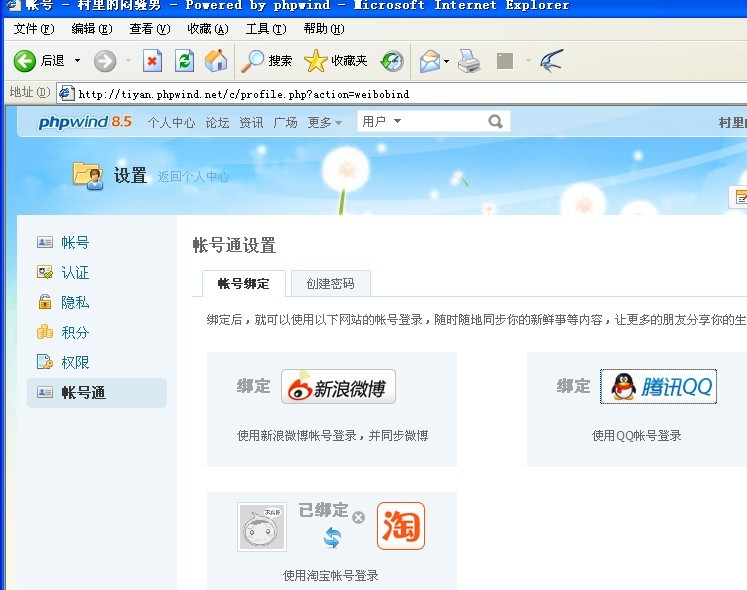Click the phpwind 8.5 logo
The height and width of the screenshot is (590, 747).
point(85,122)
